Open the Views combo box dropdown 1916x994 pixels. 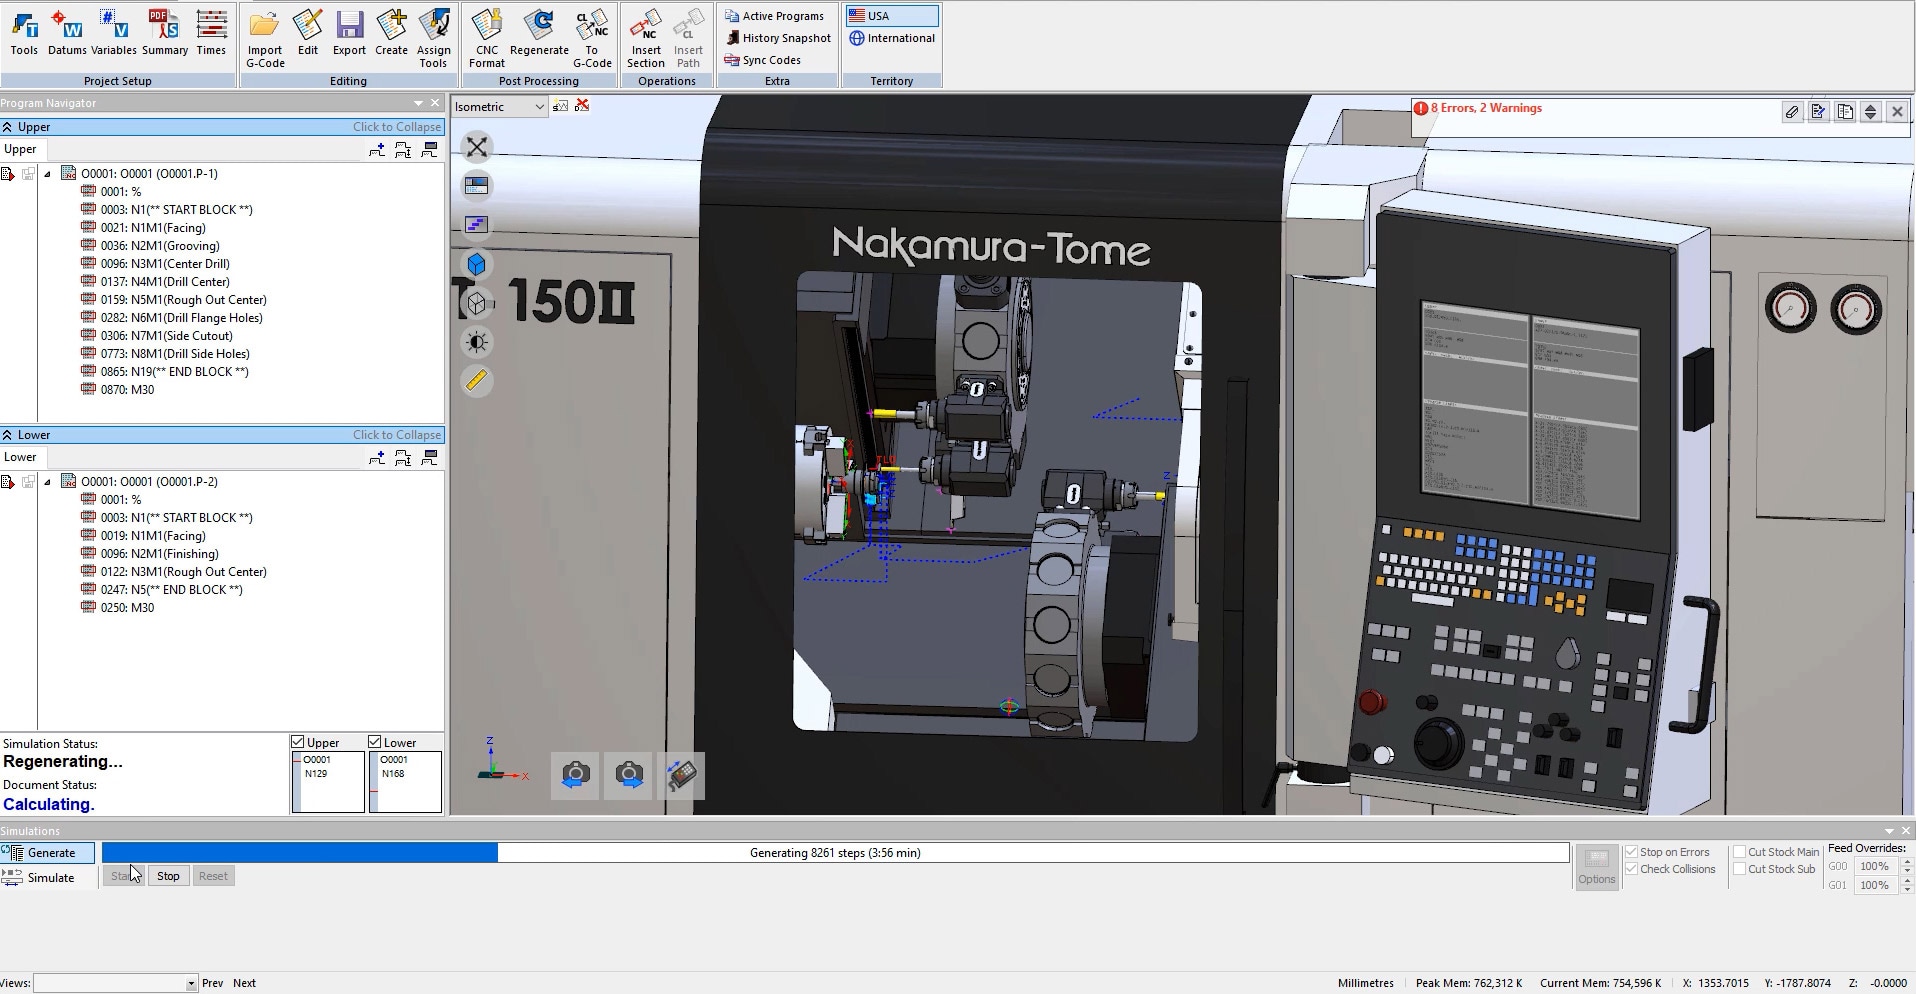click(191, 984)
